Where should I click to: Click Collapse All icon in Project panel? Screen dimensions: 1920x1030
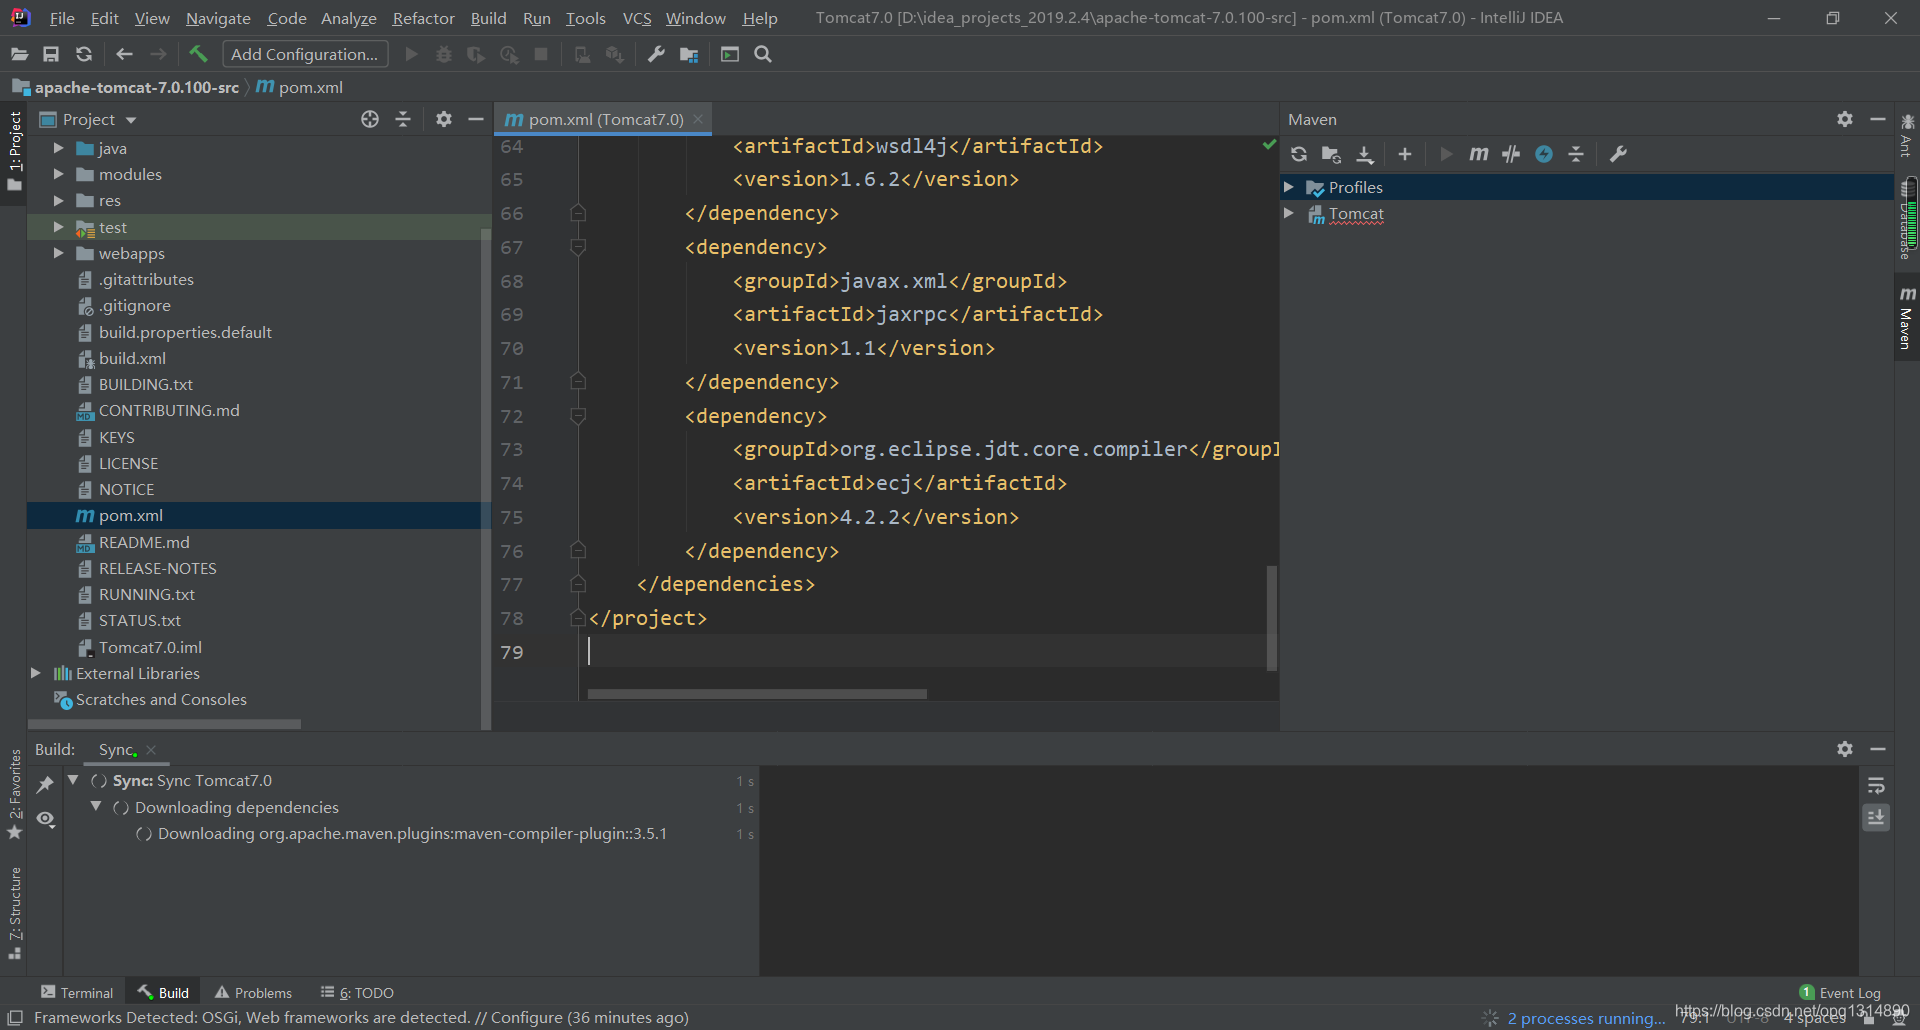[x=403, y=119]
